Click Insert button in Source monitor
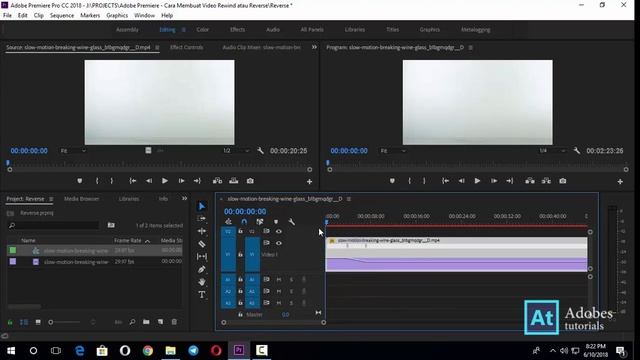 tap(218, 181)
